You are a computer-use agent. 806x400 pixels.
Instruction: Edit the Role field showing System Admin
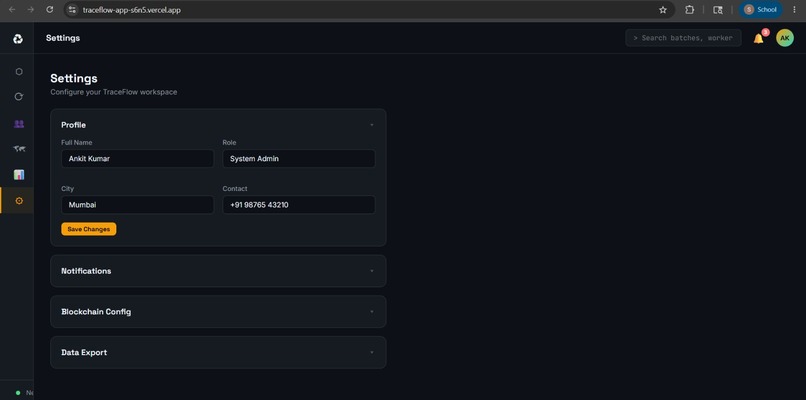(299, 159)
